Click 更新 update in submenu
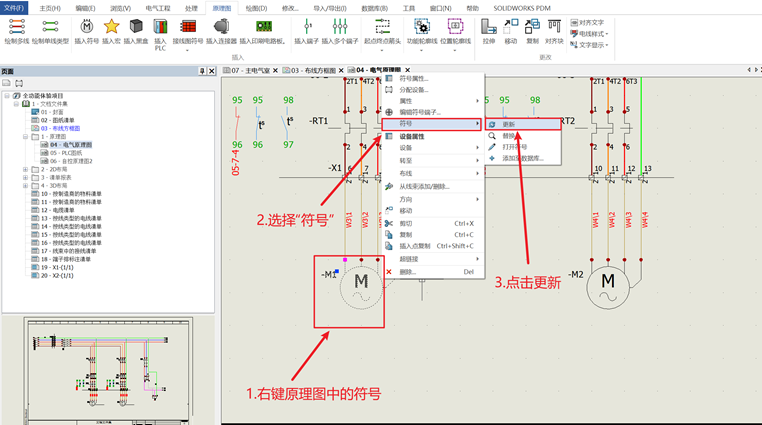This screenshot has width=762, height=425. pos(523,124)
